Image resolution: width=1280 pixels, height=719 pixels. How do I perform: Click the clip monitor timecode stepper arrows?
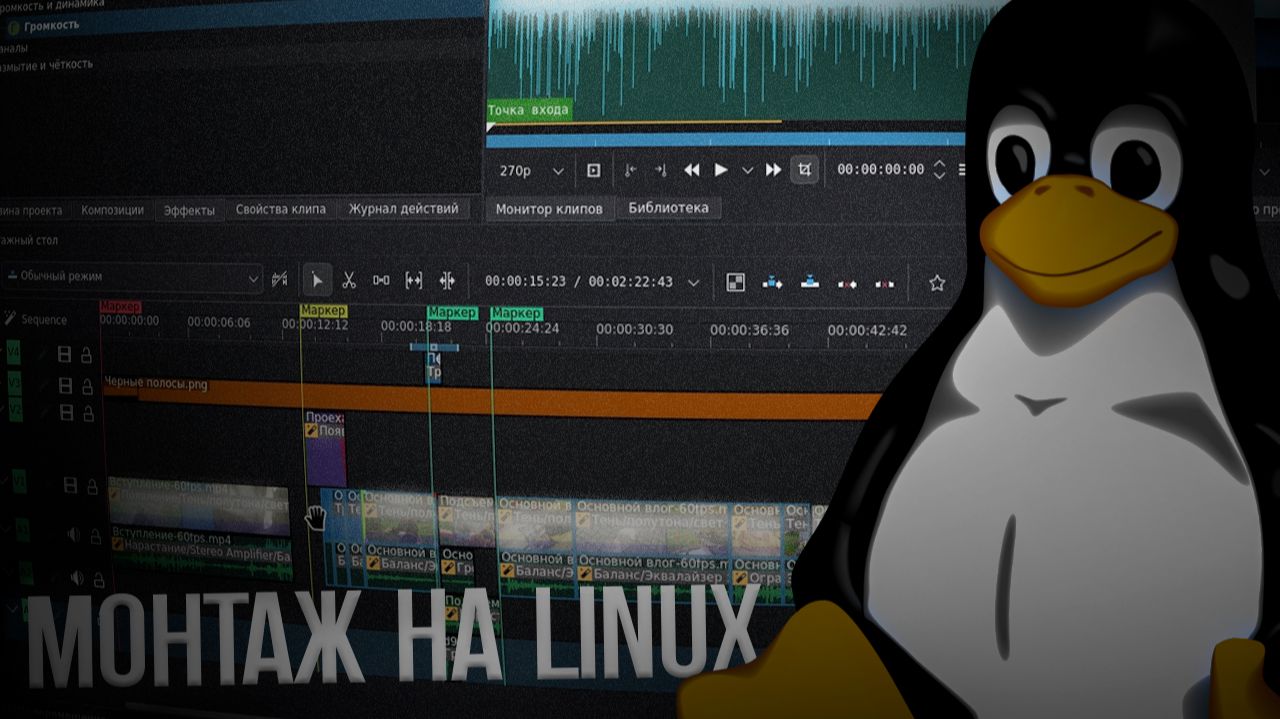tap(939, 170)
